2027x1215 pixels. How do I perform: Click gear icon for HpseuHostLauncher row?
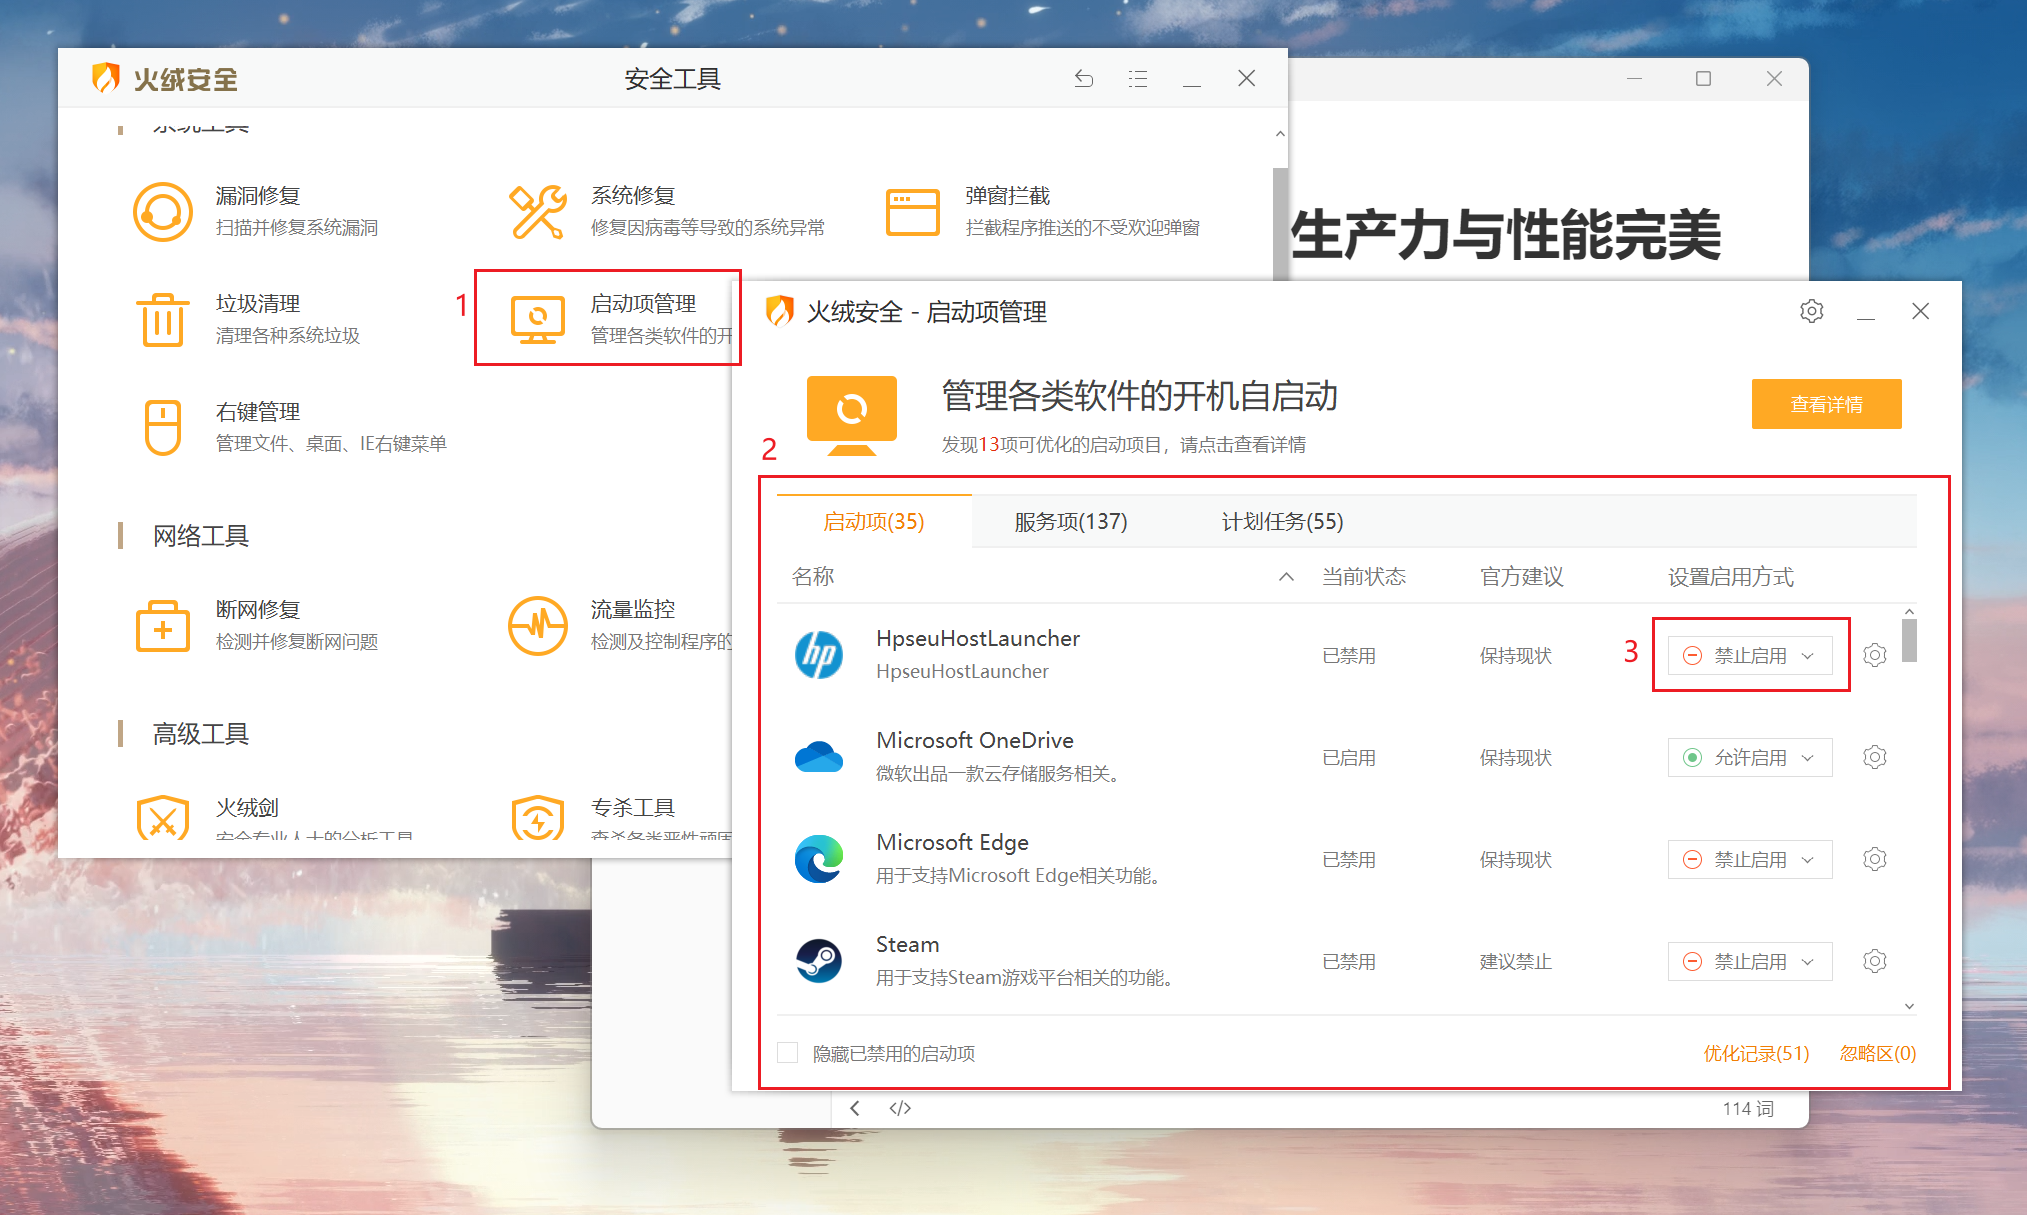[x=1875, y=655]
